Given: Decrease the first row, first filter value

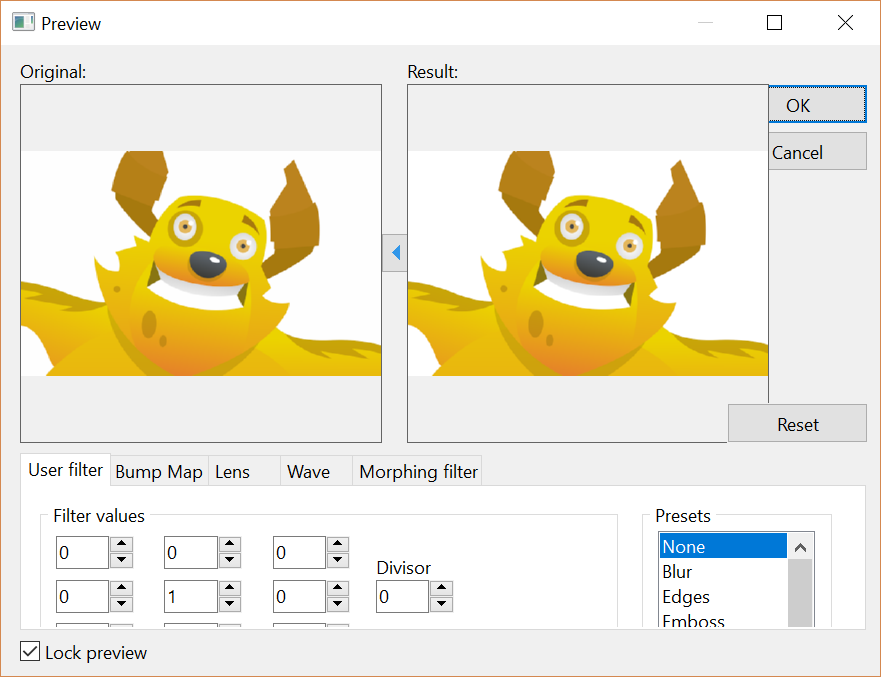Looking at the screenshot, I should pyautogui.click(x=121, y=560).
